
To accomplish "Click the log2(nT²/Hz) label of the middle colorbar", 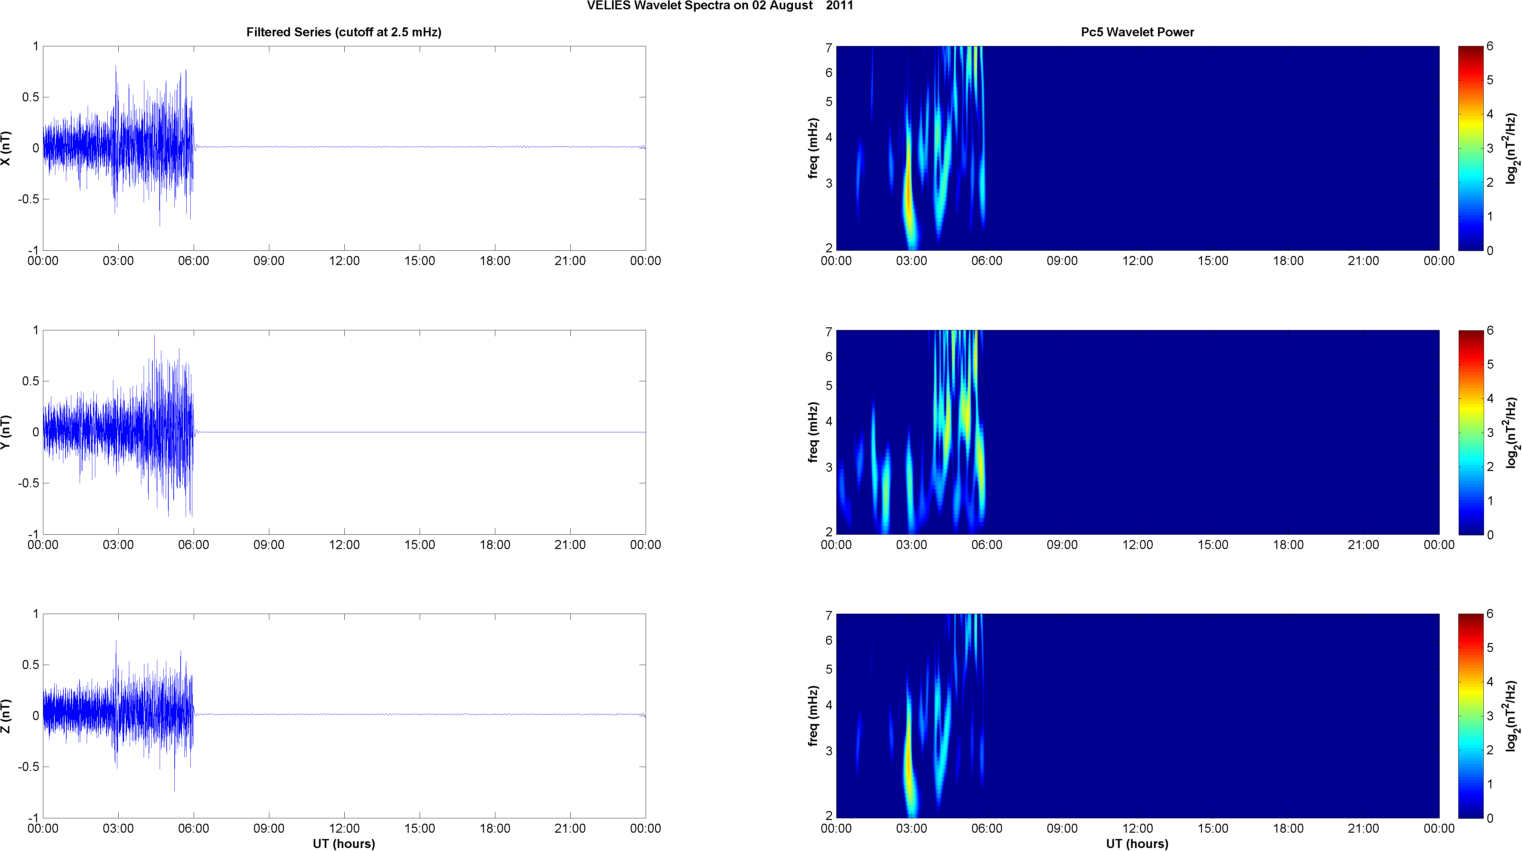I will coord(1512,432).
